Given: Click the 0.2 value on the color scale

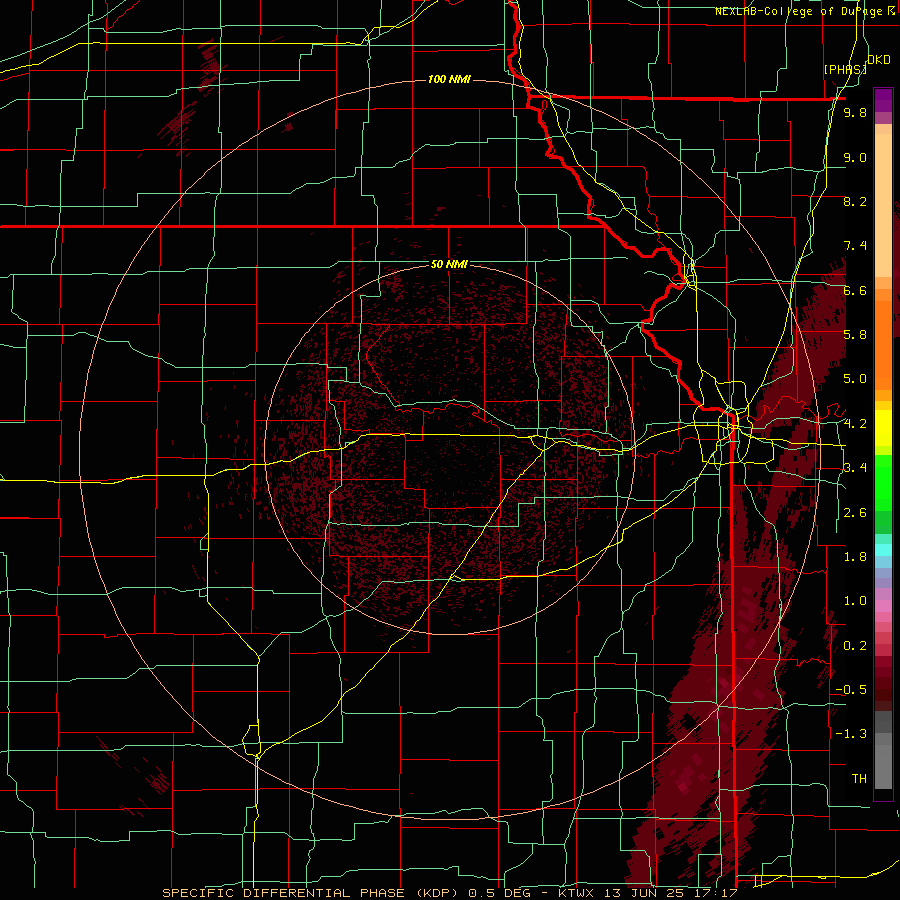Looking at the screenshot, I should click(855, 646).
